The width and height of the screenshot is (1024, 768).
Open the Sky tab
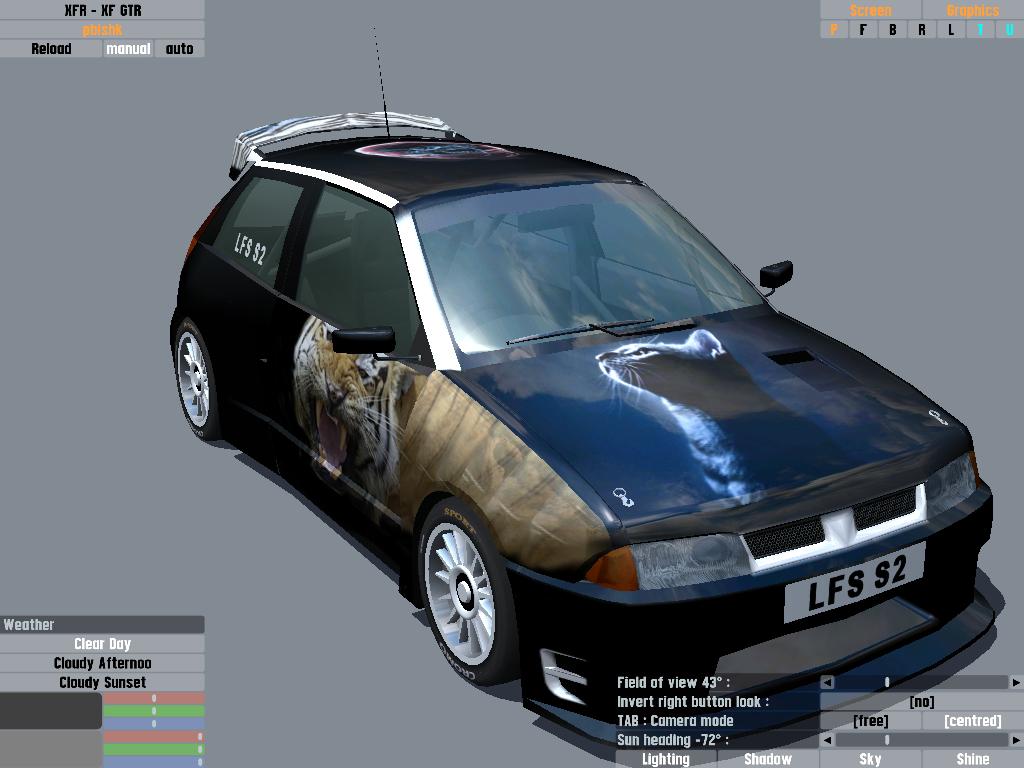(x=871, y=759)
